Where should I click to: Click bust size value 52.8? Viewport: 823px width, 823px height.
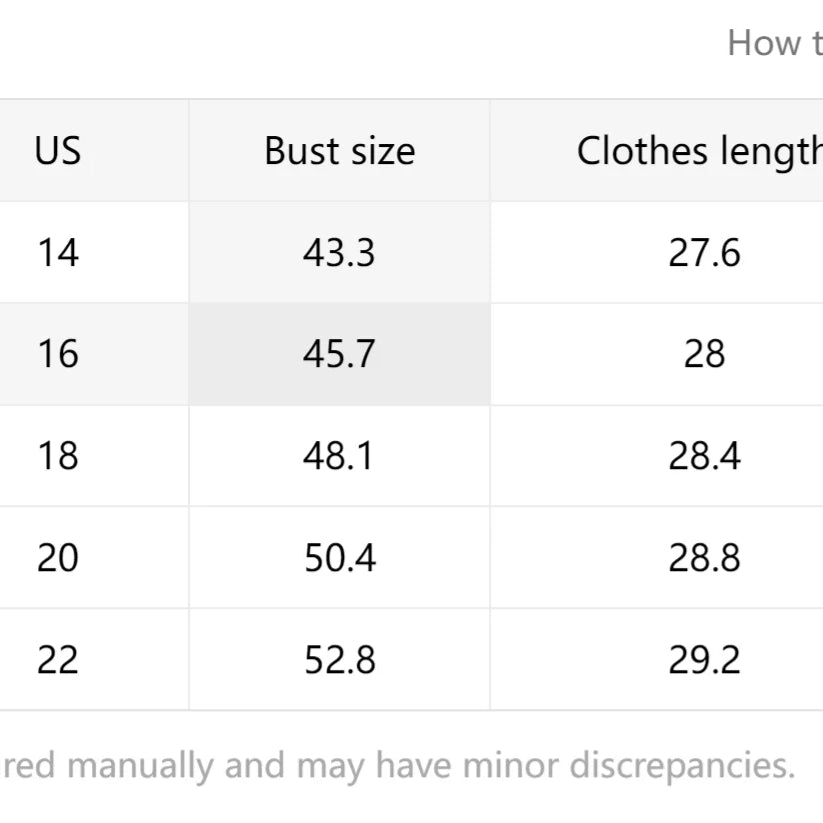point(339,659)
